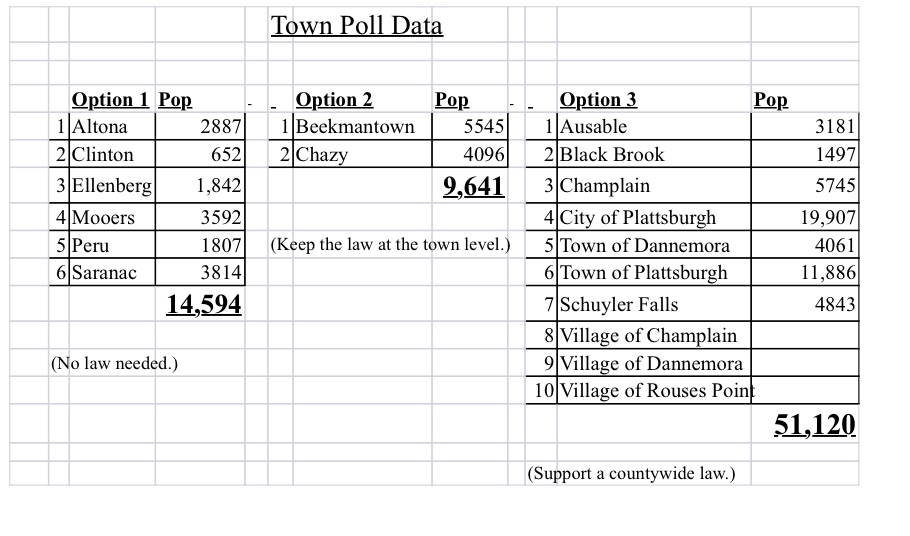Select the Option 2 header cell
The image size is (910, 536).
click(334, 100)
